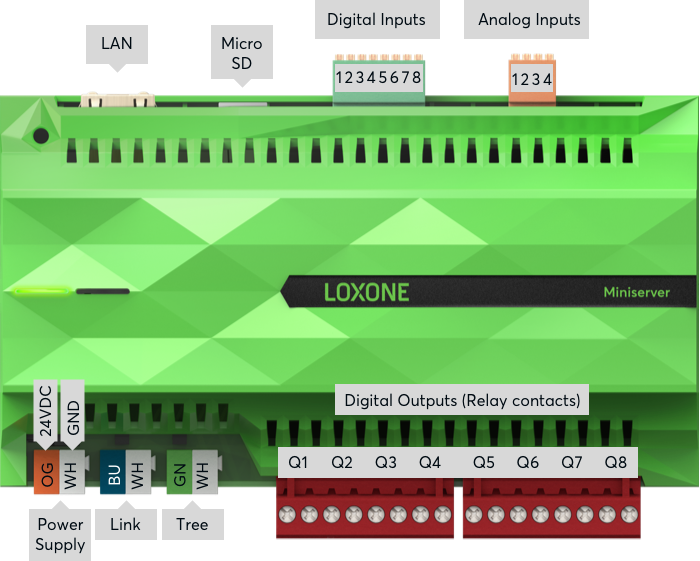
Task: Select the Q1 relay output label
Action: point(298,462)
